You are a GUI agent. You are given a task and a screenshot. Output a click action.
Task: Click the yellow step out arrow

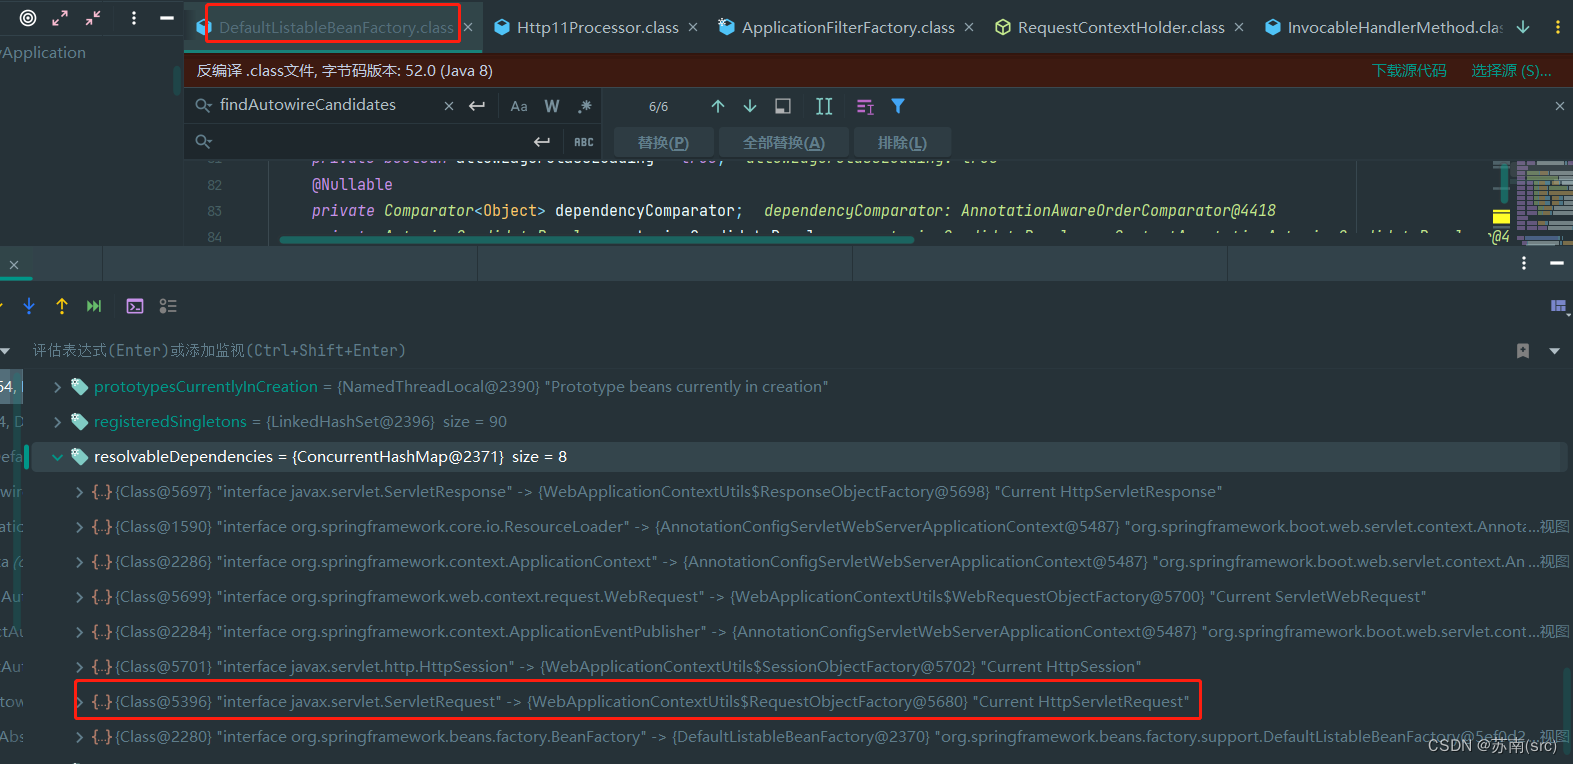pos(62,306)
